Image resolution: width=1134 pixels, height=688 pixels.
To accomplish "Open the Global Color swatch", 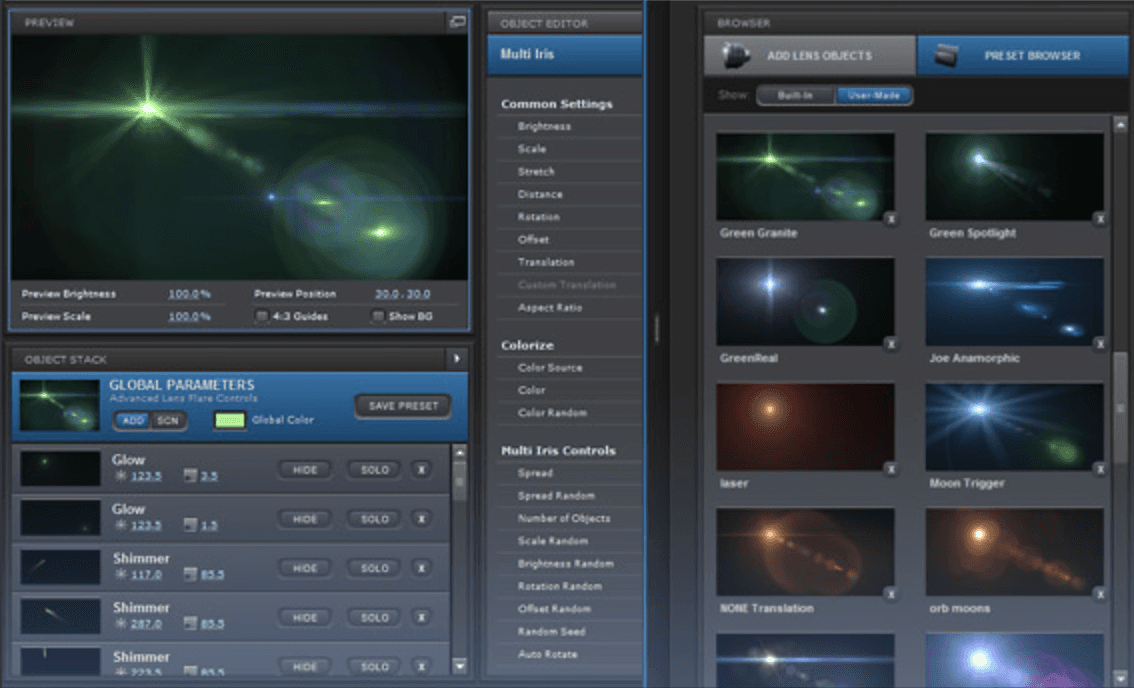I will 229,420.
